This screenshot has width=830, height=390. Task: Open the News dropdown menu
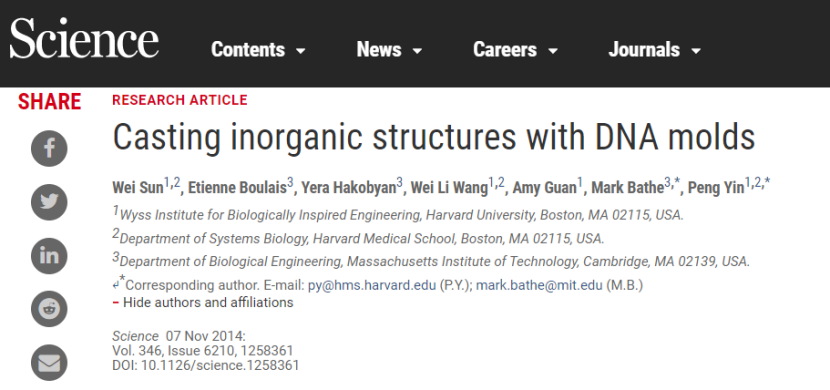pyautogui.click(x=389, y=50)
